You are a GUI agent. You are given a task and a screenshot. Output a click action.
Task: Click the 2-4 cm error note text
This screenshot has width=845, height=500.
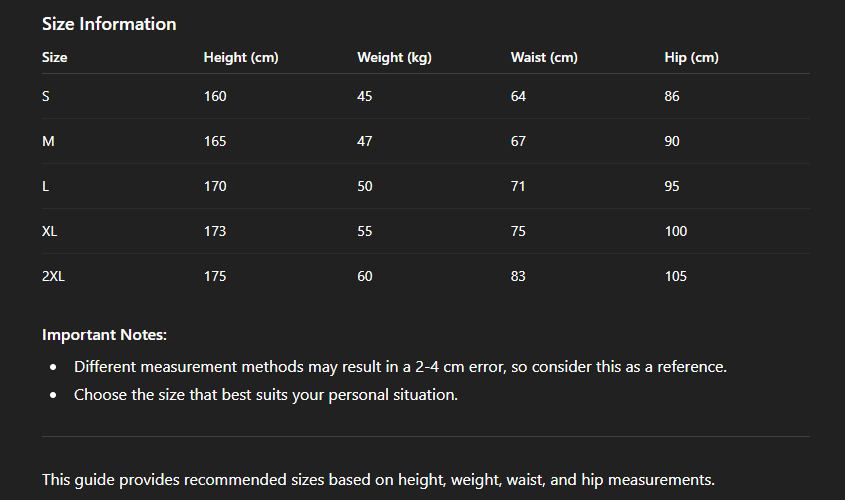pyautogui.click(x=400, y=367)
